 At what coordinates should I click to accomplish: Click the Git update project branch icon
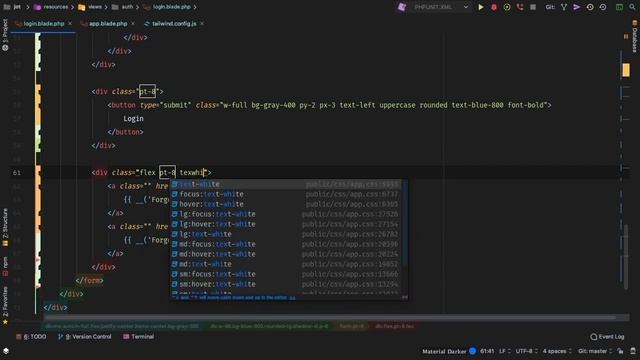click(564, 7)
